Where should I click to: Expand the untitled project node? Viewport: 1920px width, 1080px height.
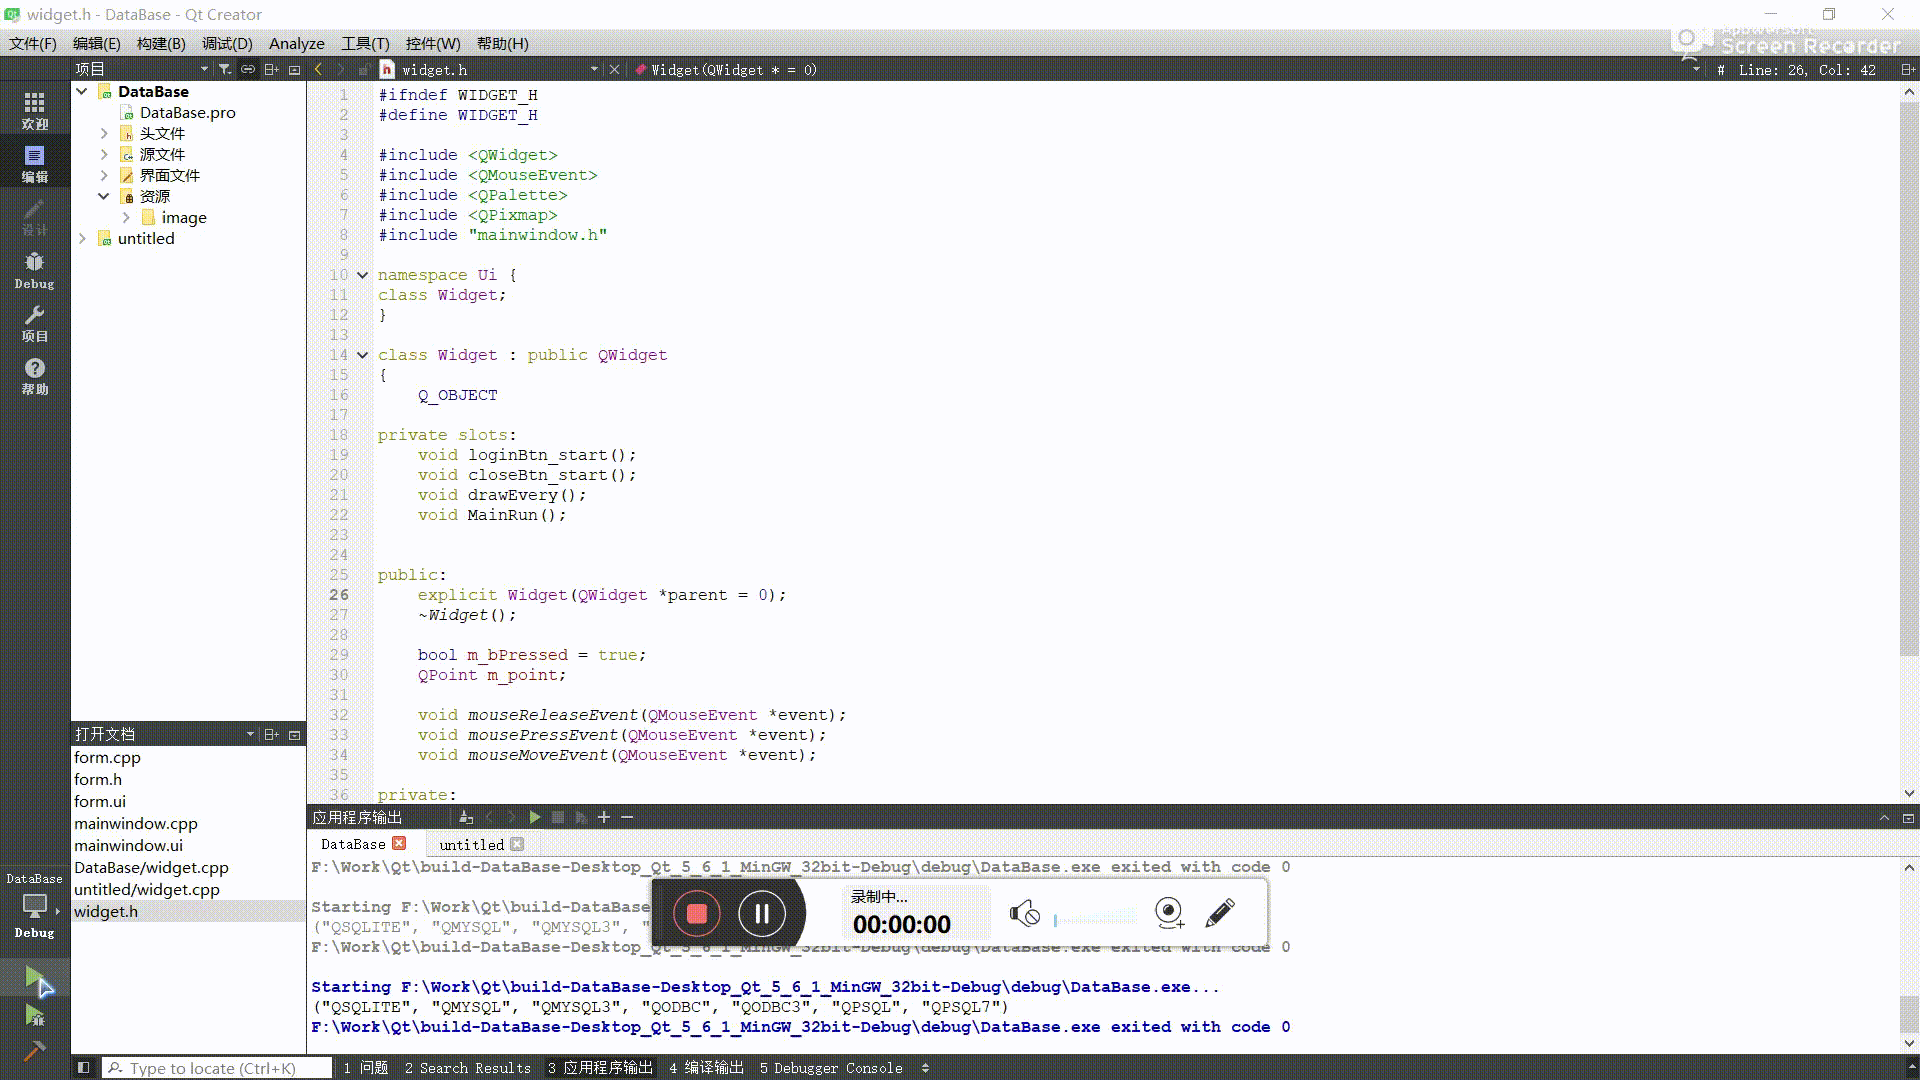tap(82, 238)
